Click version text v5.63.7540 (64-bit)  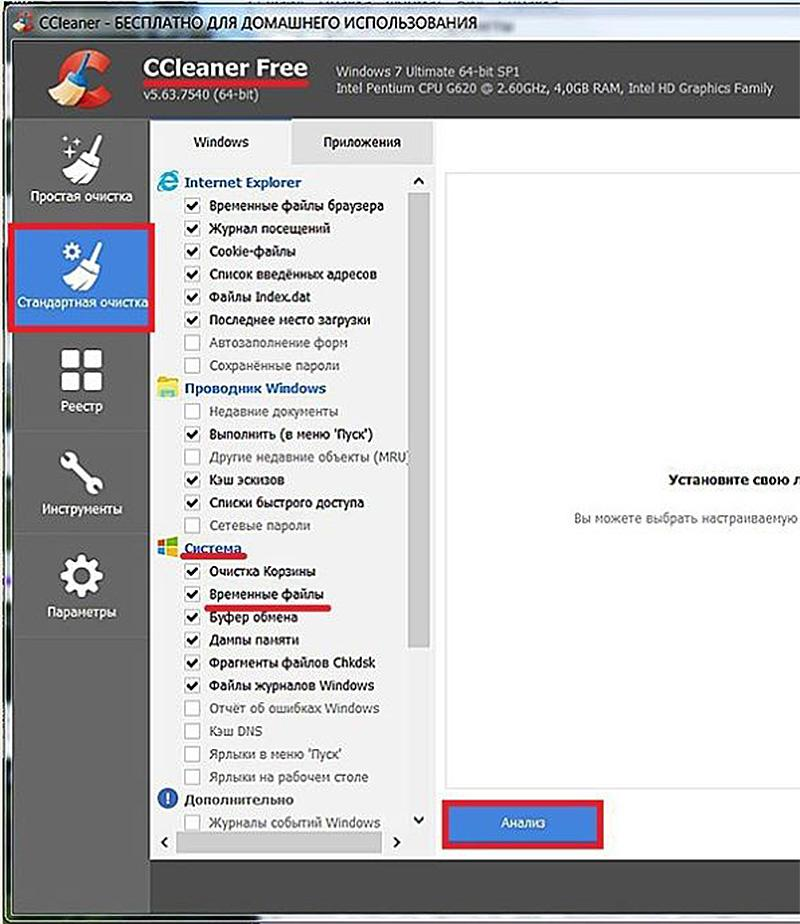[201, 94]
